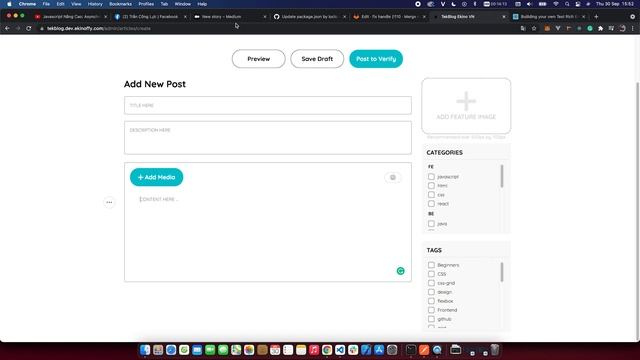Click the small round icon beside Add Media
The width and height of the screenshot is (640, 360).
pyautogui.click(x=393, y=178)
